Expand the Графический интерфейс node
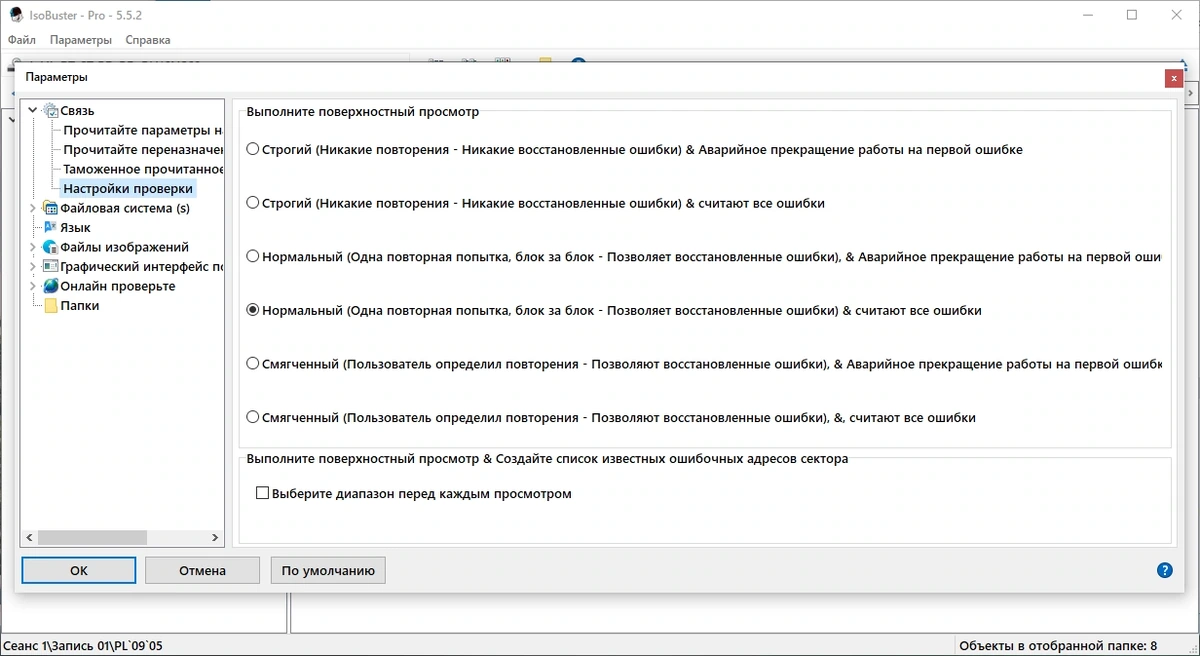The height and width of the screenshot is (656, 1200). pyautogui.click(x=33, y=267)
